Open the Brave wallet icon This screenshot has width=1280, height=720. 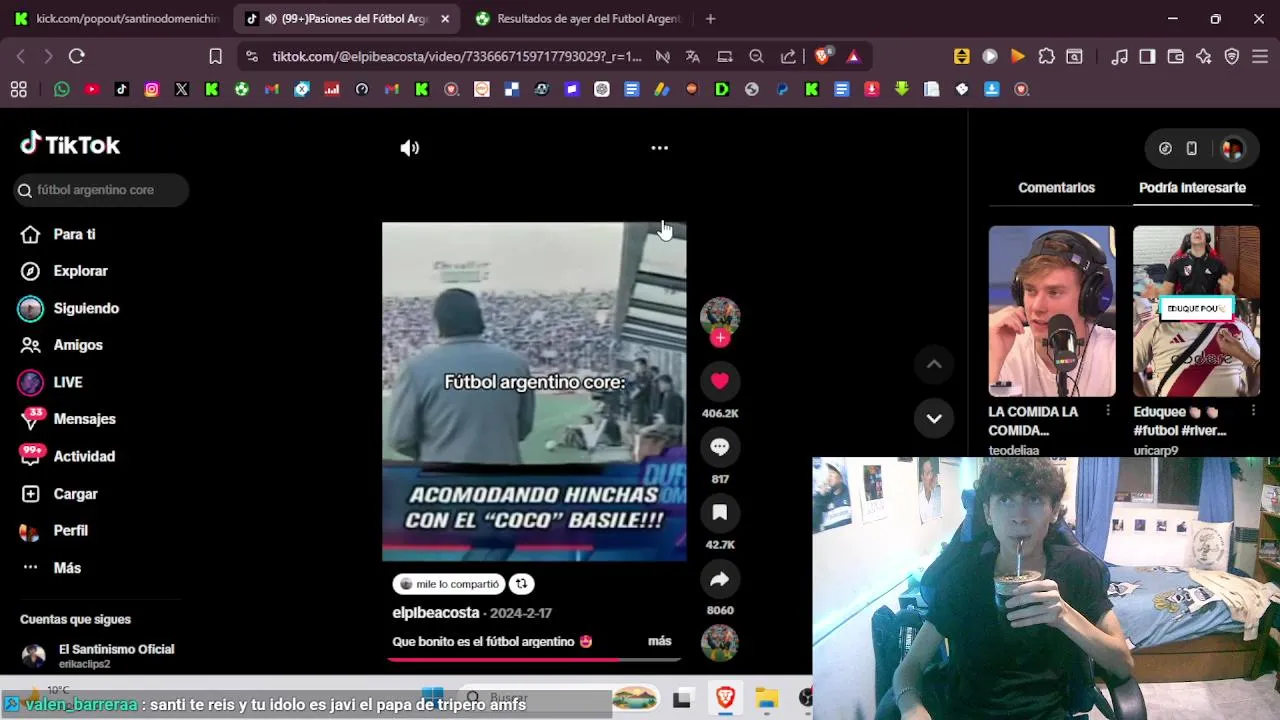(x=1176, y=57)
